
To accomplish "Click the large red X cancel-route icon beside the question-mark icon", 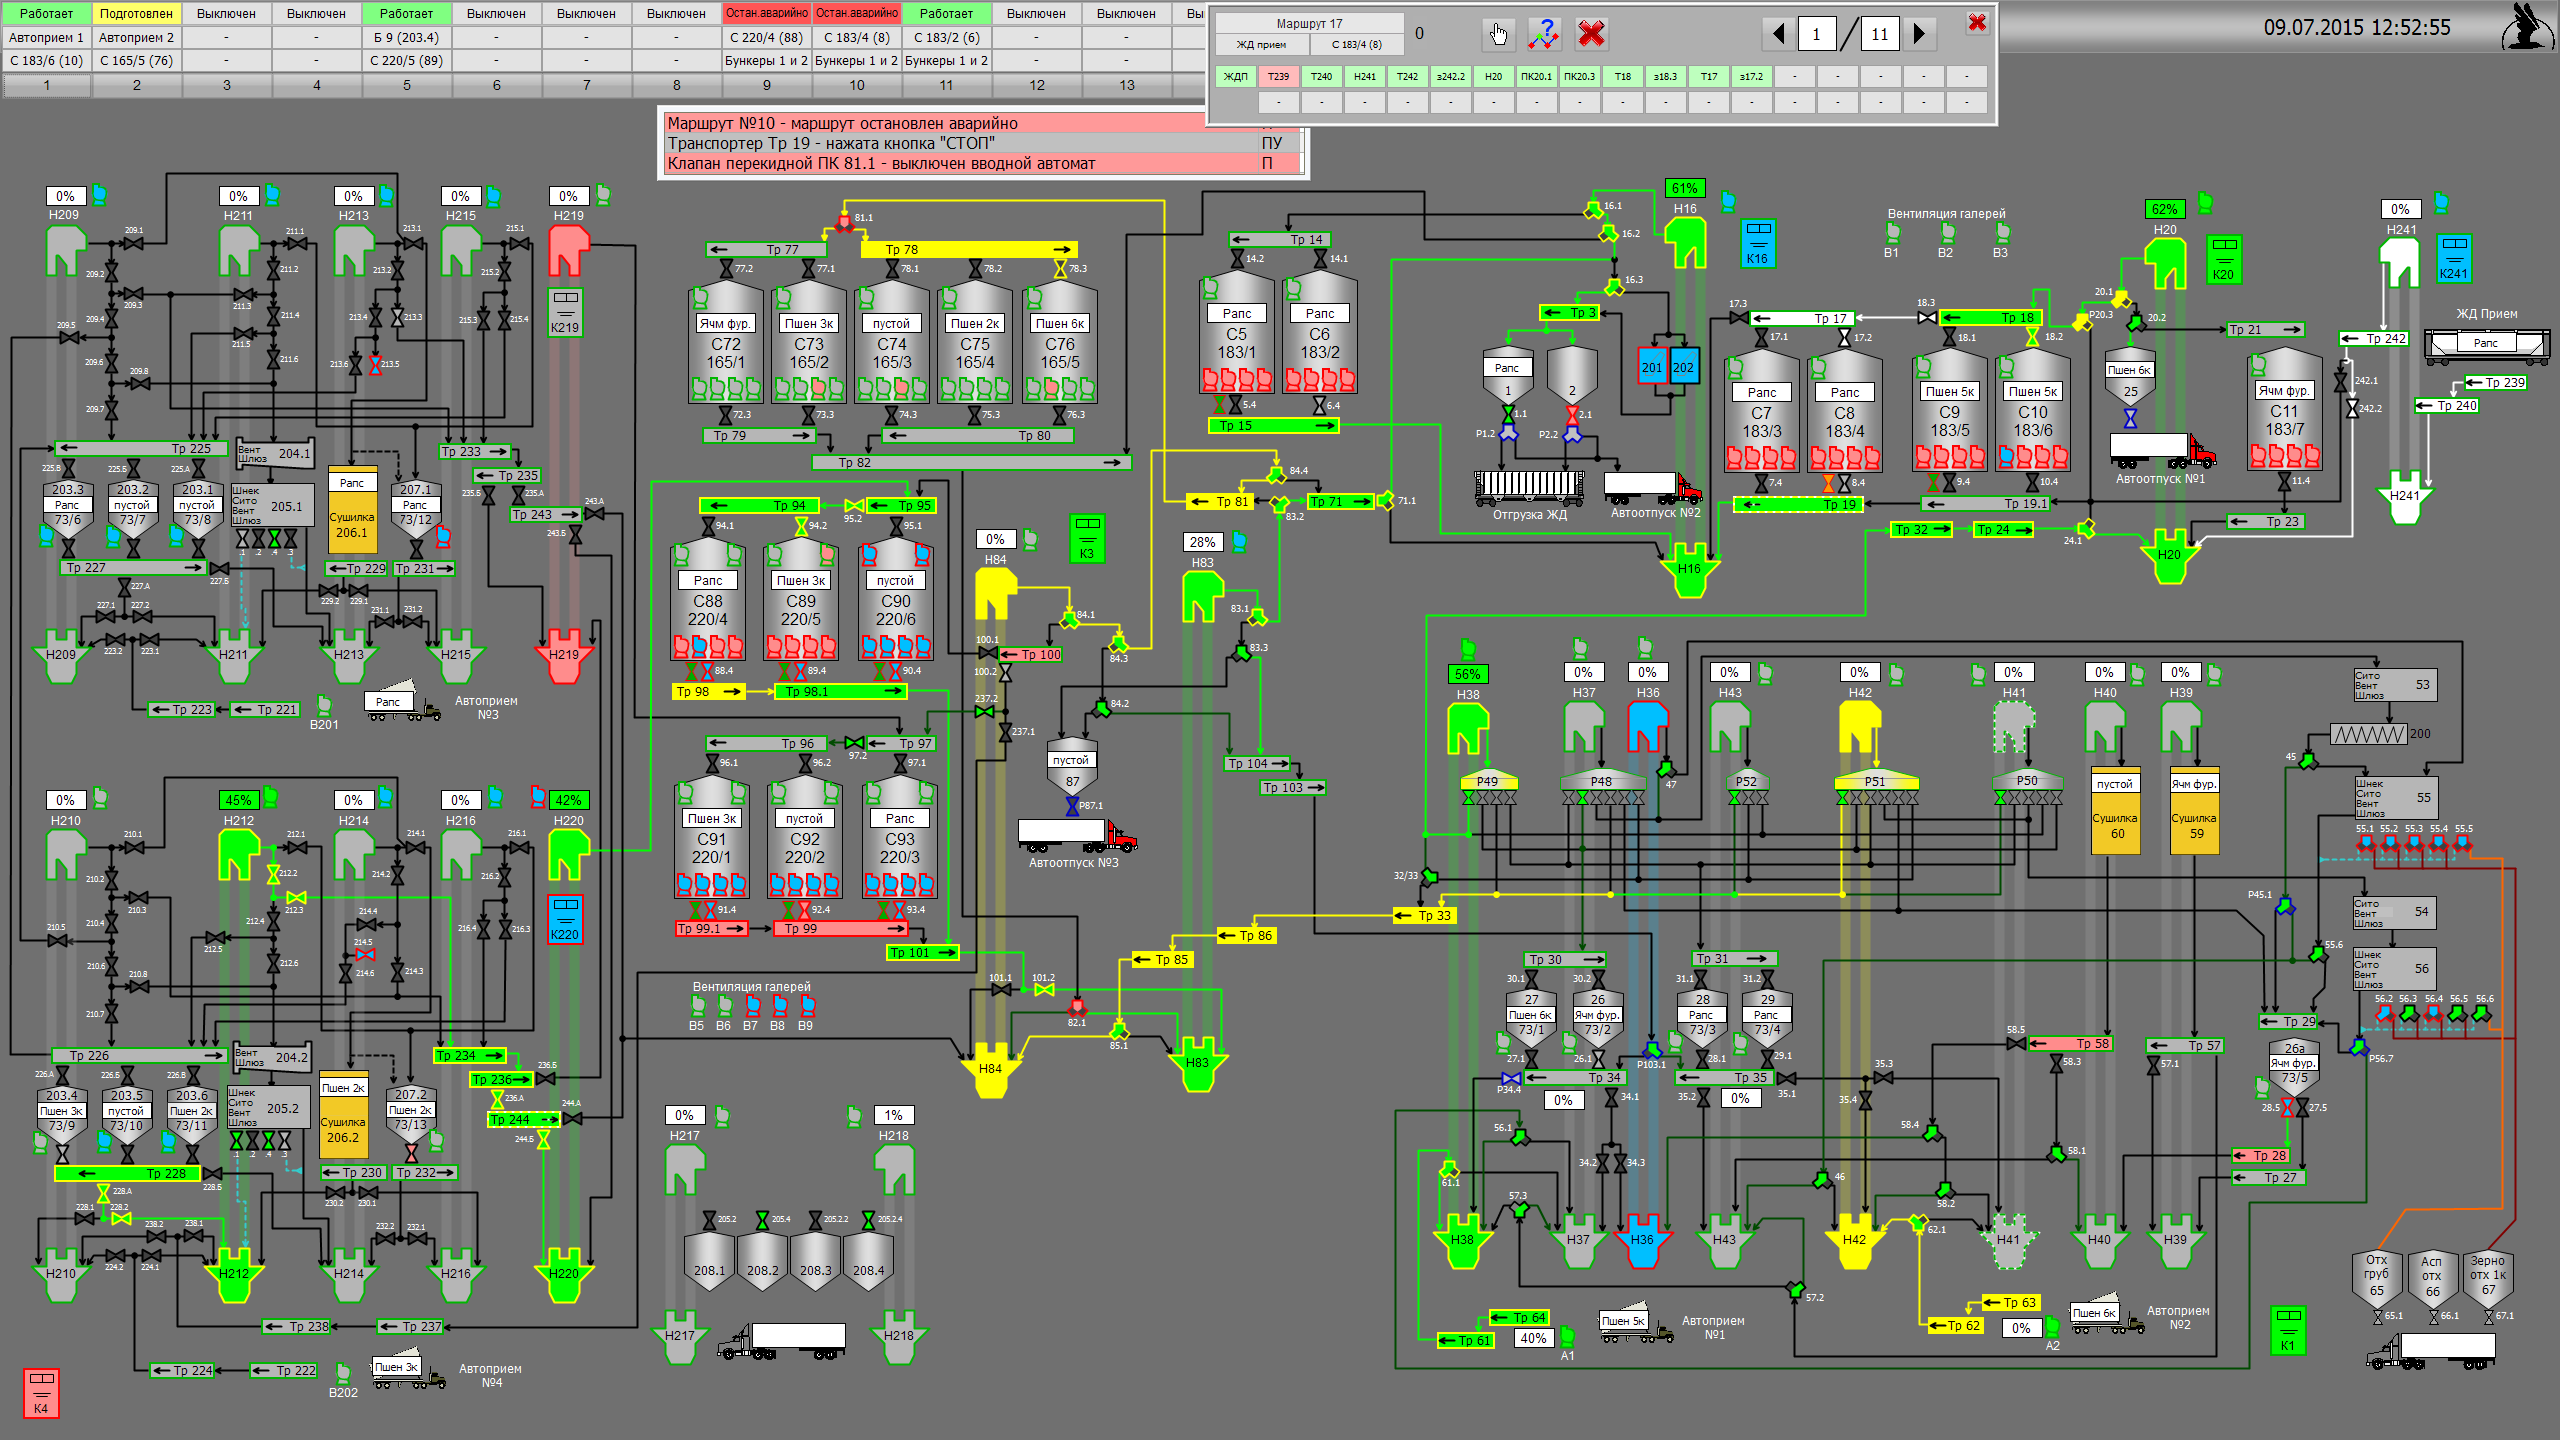I will (x=1591, y=34).
